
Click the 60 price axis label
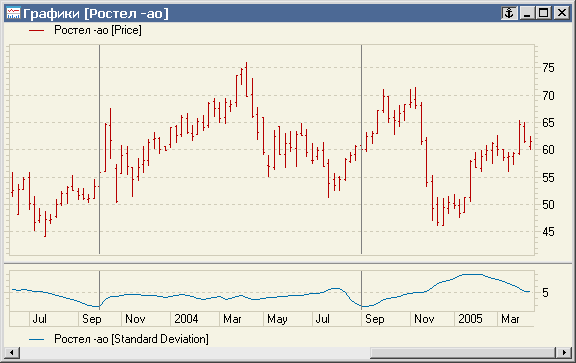pyautogui.click(x=548, y=150)
